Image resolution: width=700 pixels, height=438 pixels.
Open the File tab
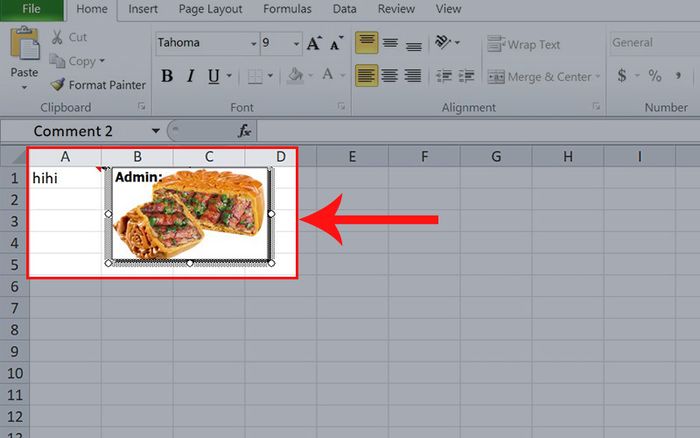(x=32, y=9)
